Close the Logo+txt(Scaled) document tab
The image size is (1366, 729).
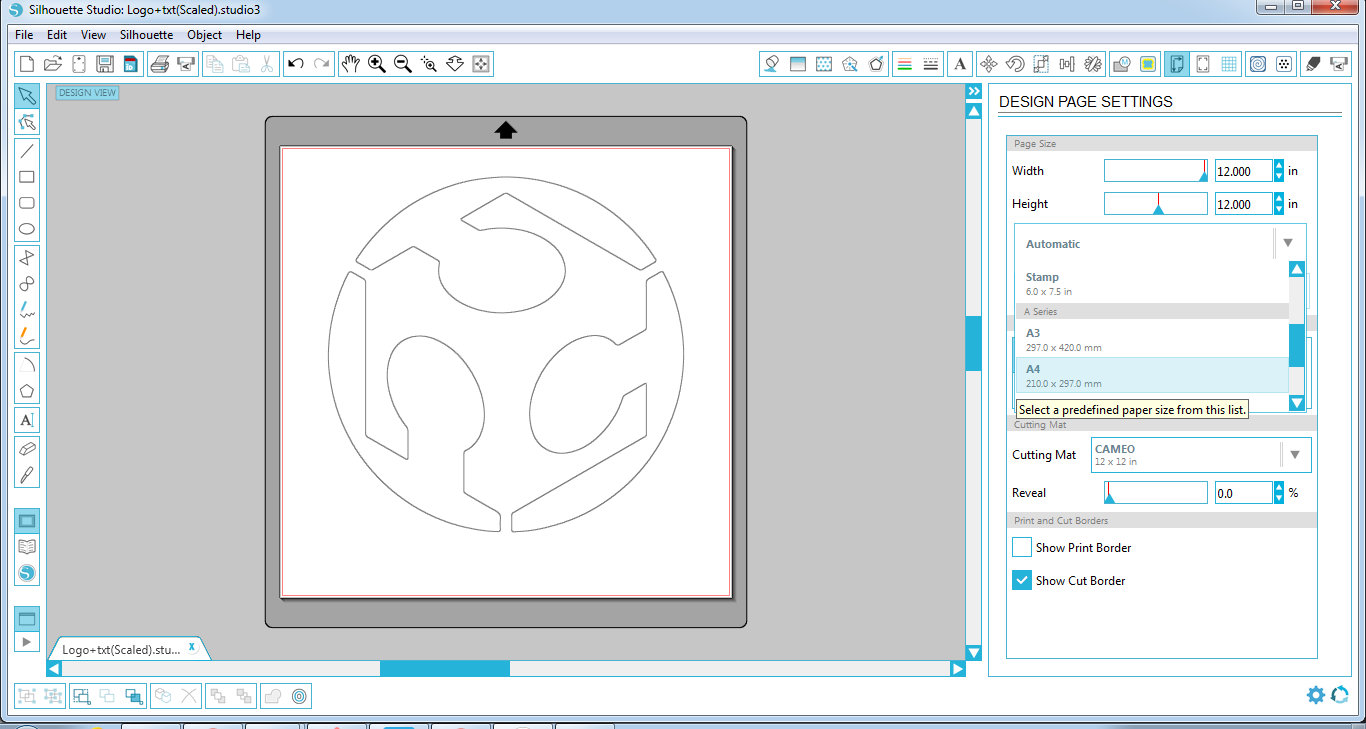point(192,648)
